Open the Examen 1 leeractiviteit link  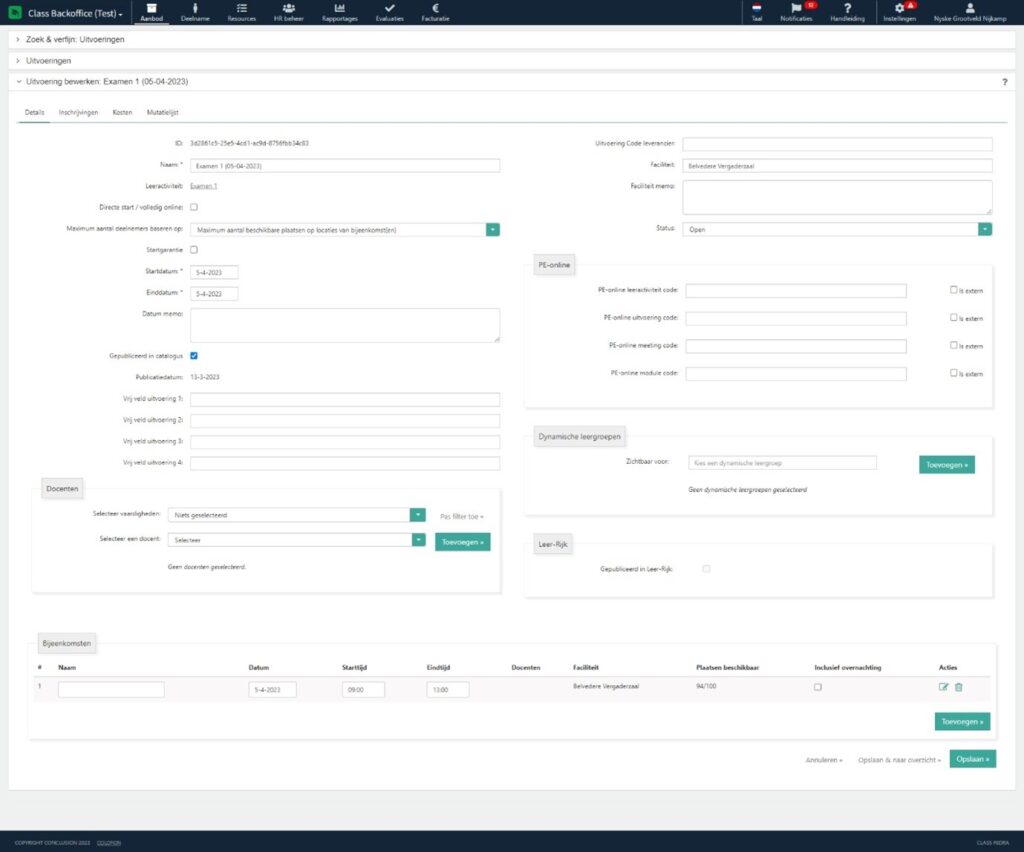pos(204,186)
